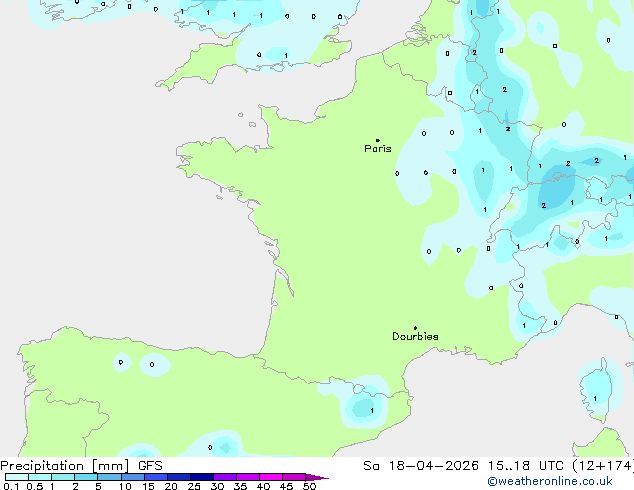This screenshot has width=634, height=490.
Task: Click the black dot marking Paris
Action: [378, 140]
